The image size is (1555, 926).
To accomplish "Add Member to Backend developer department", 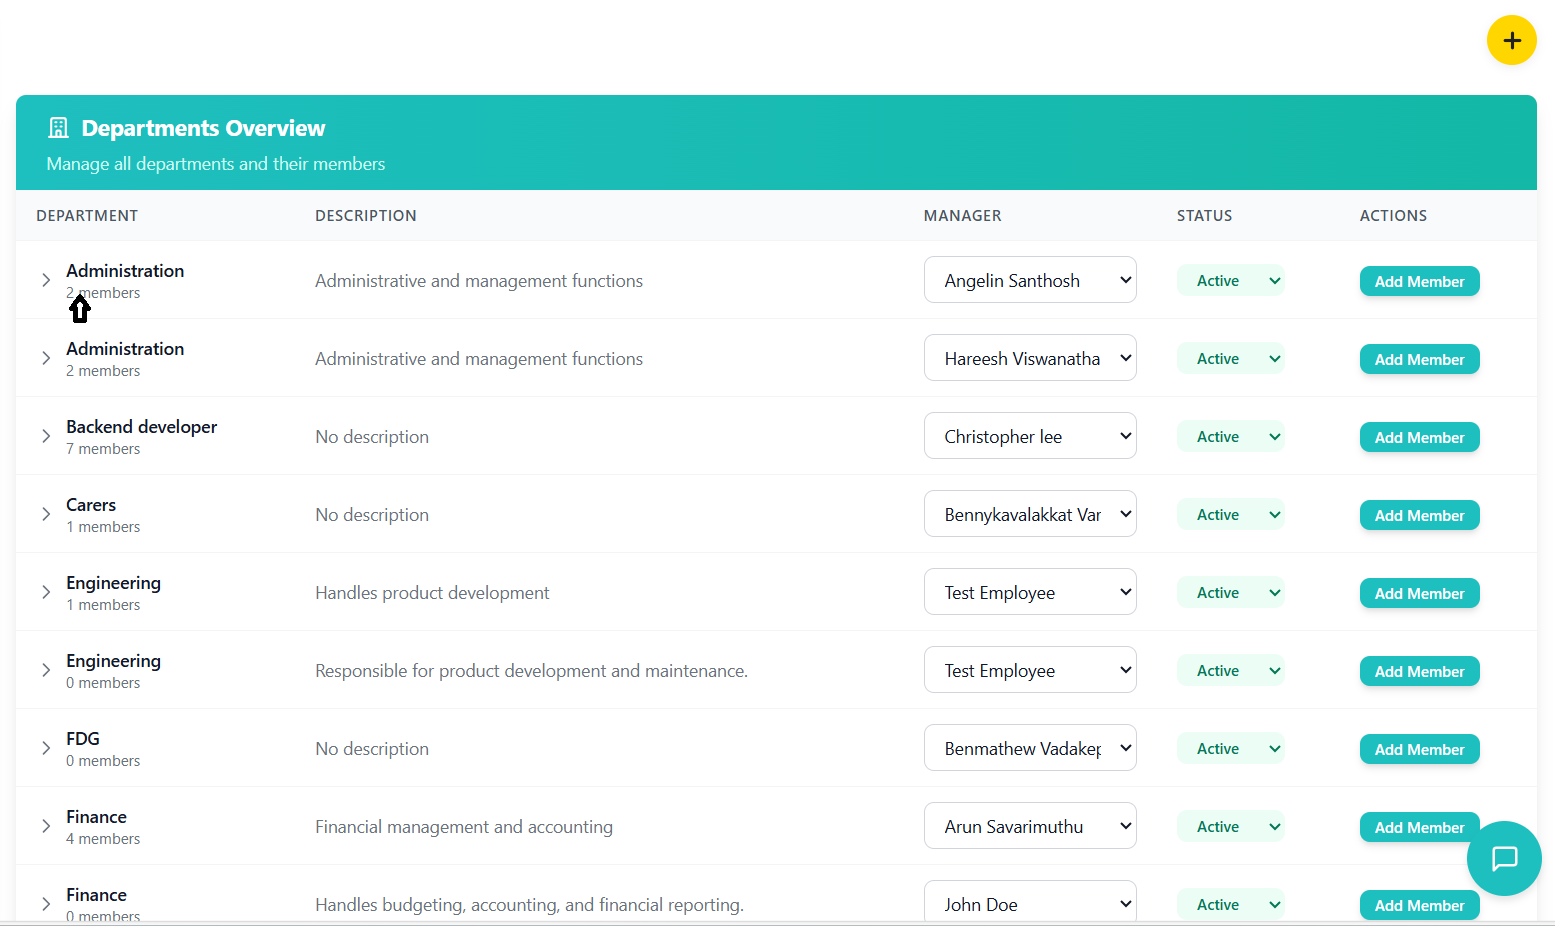I will pos(1418,438).
